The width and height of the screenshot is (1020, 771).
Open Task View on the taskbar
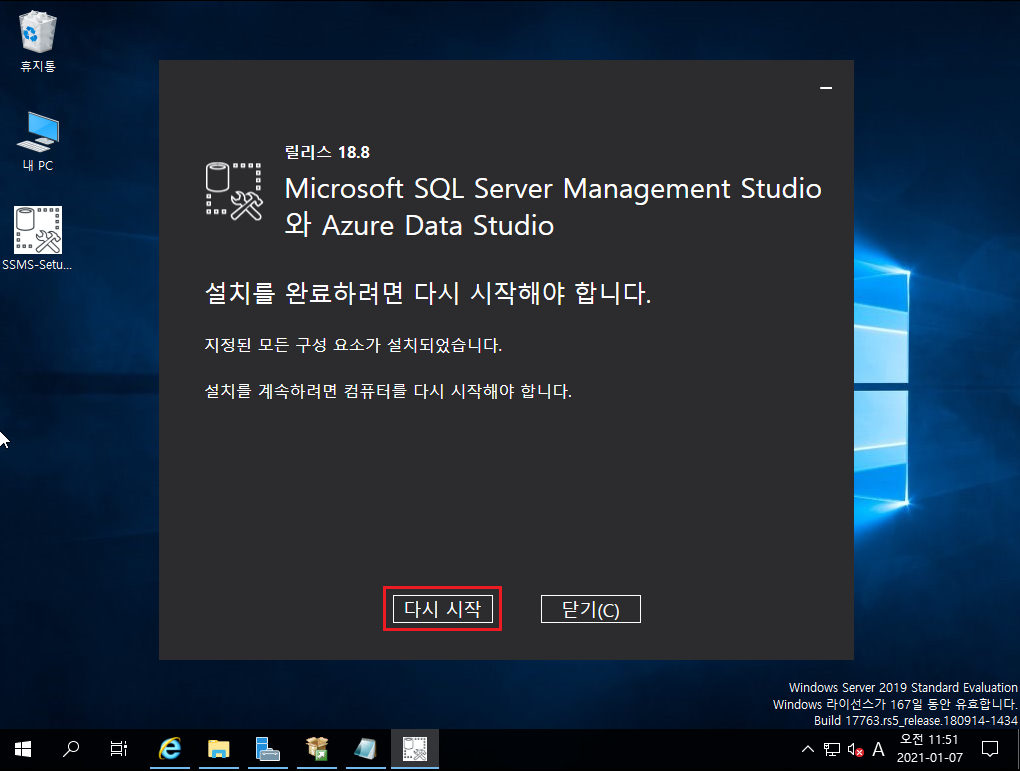[119, 750]
